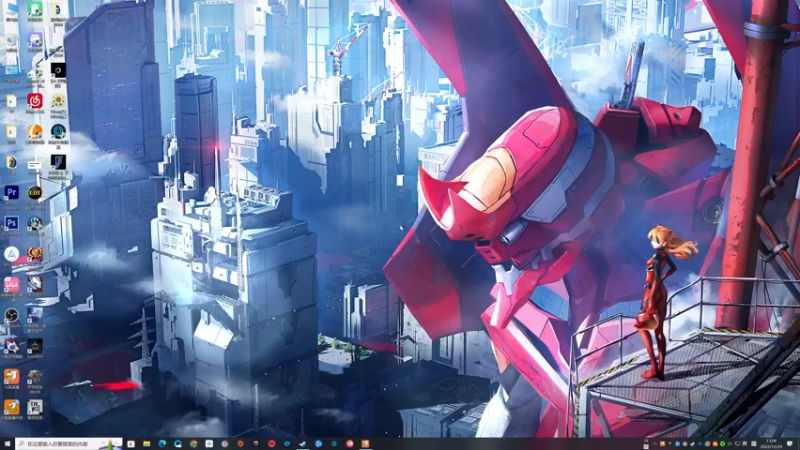The image size is (800, 450).
Task: Select the bottom-left orange bird-logo desktop icon
Action: pos(11,407)
